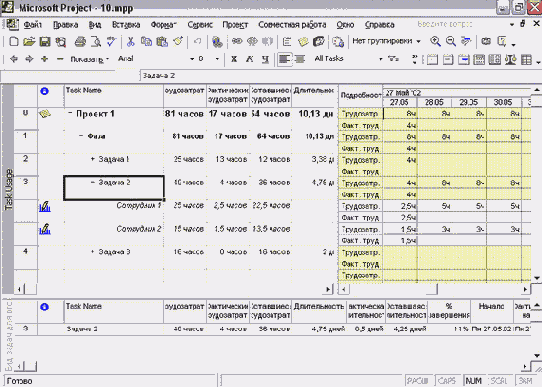Screen dimensions: 542x387
Task: Click the 28.05 date column header
Action: pos(434,102)
